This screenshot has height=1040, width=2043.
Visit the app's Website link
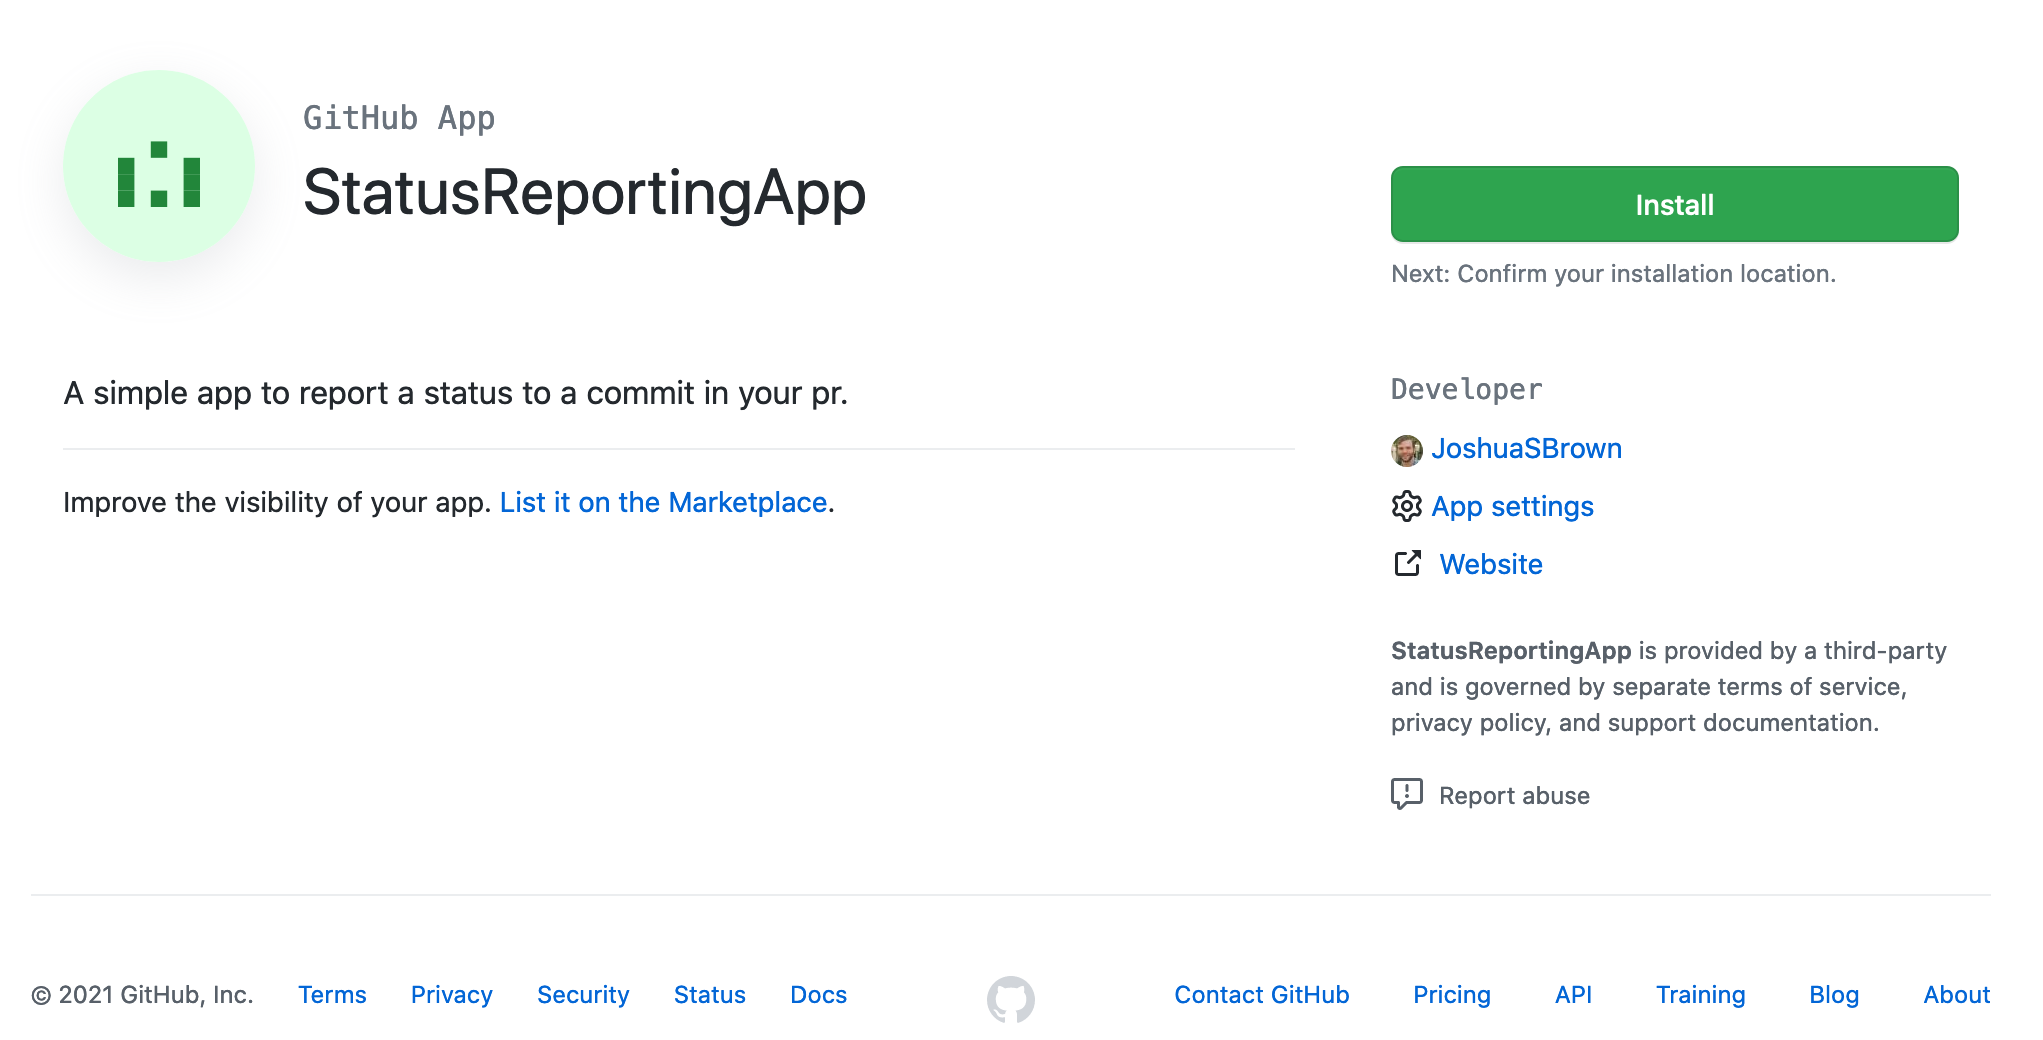click(x=1491, y=564)
